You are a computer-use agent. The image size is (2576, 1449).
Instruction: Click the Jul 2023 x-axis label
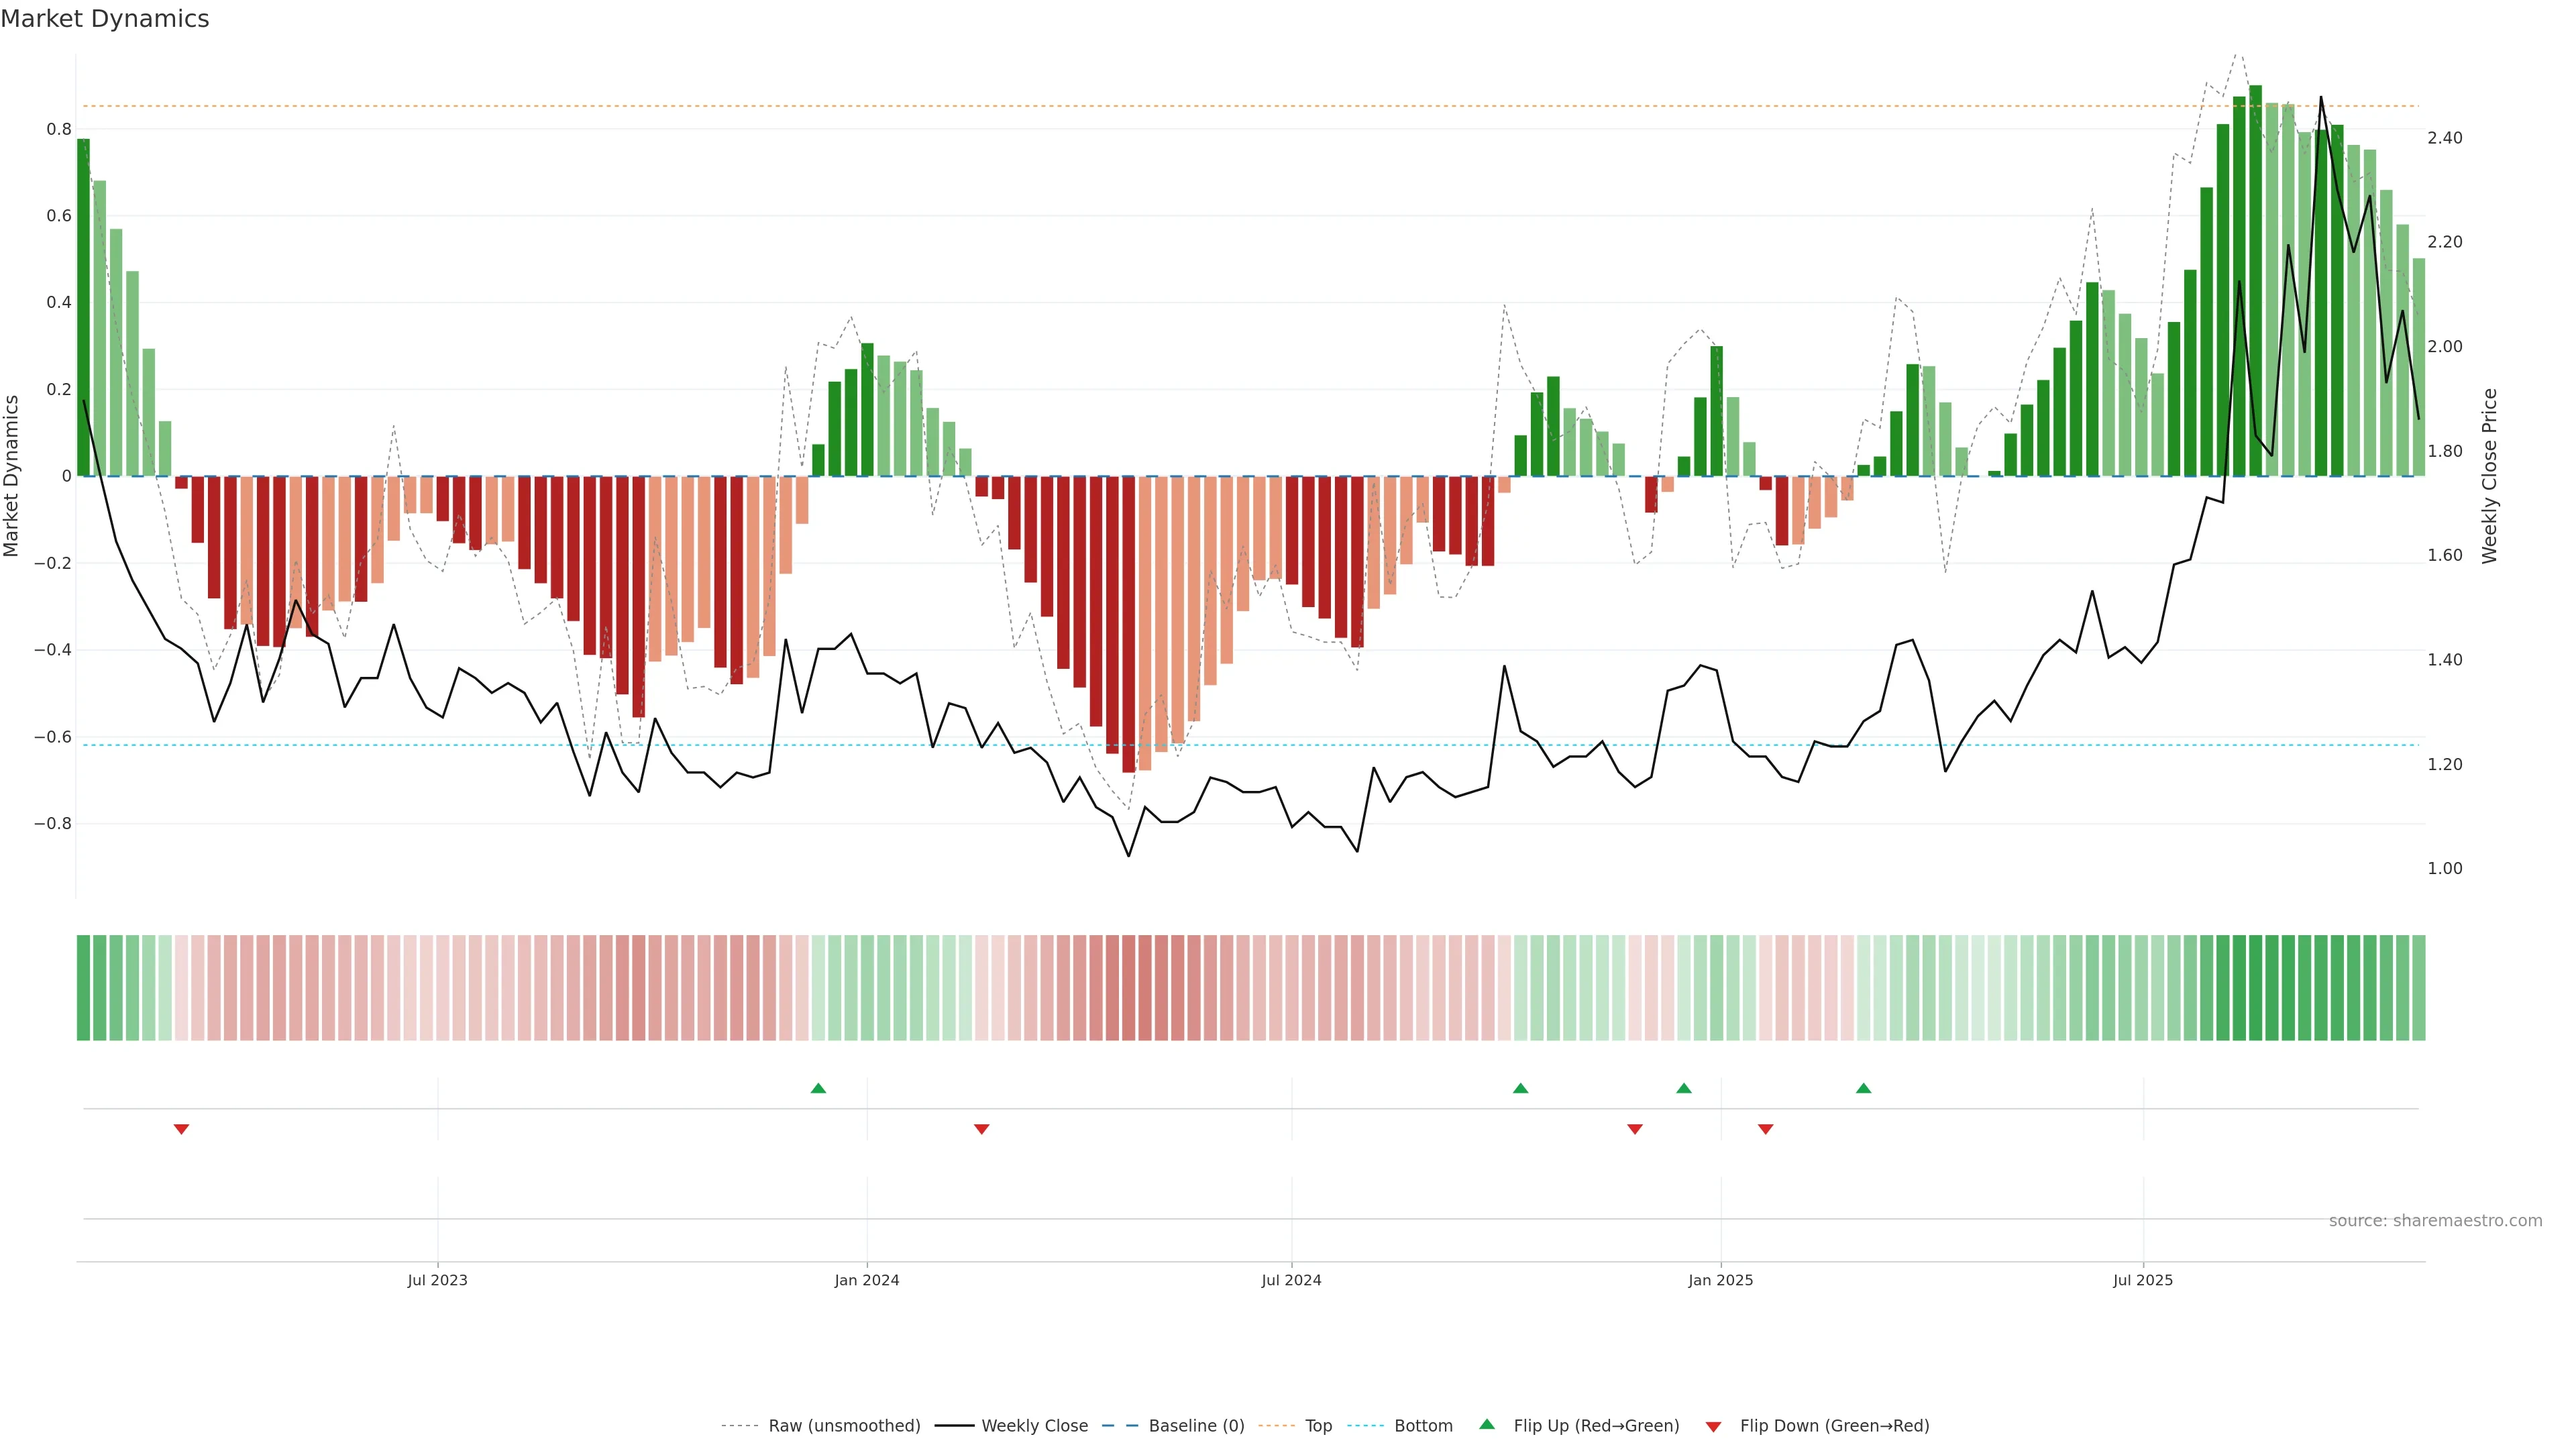pyautogui.click(x=437, y=1280)
